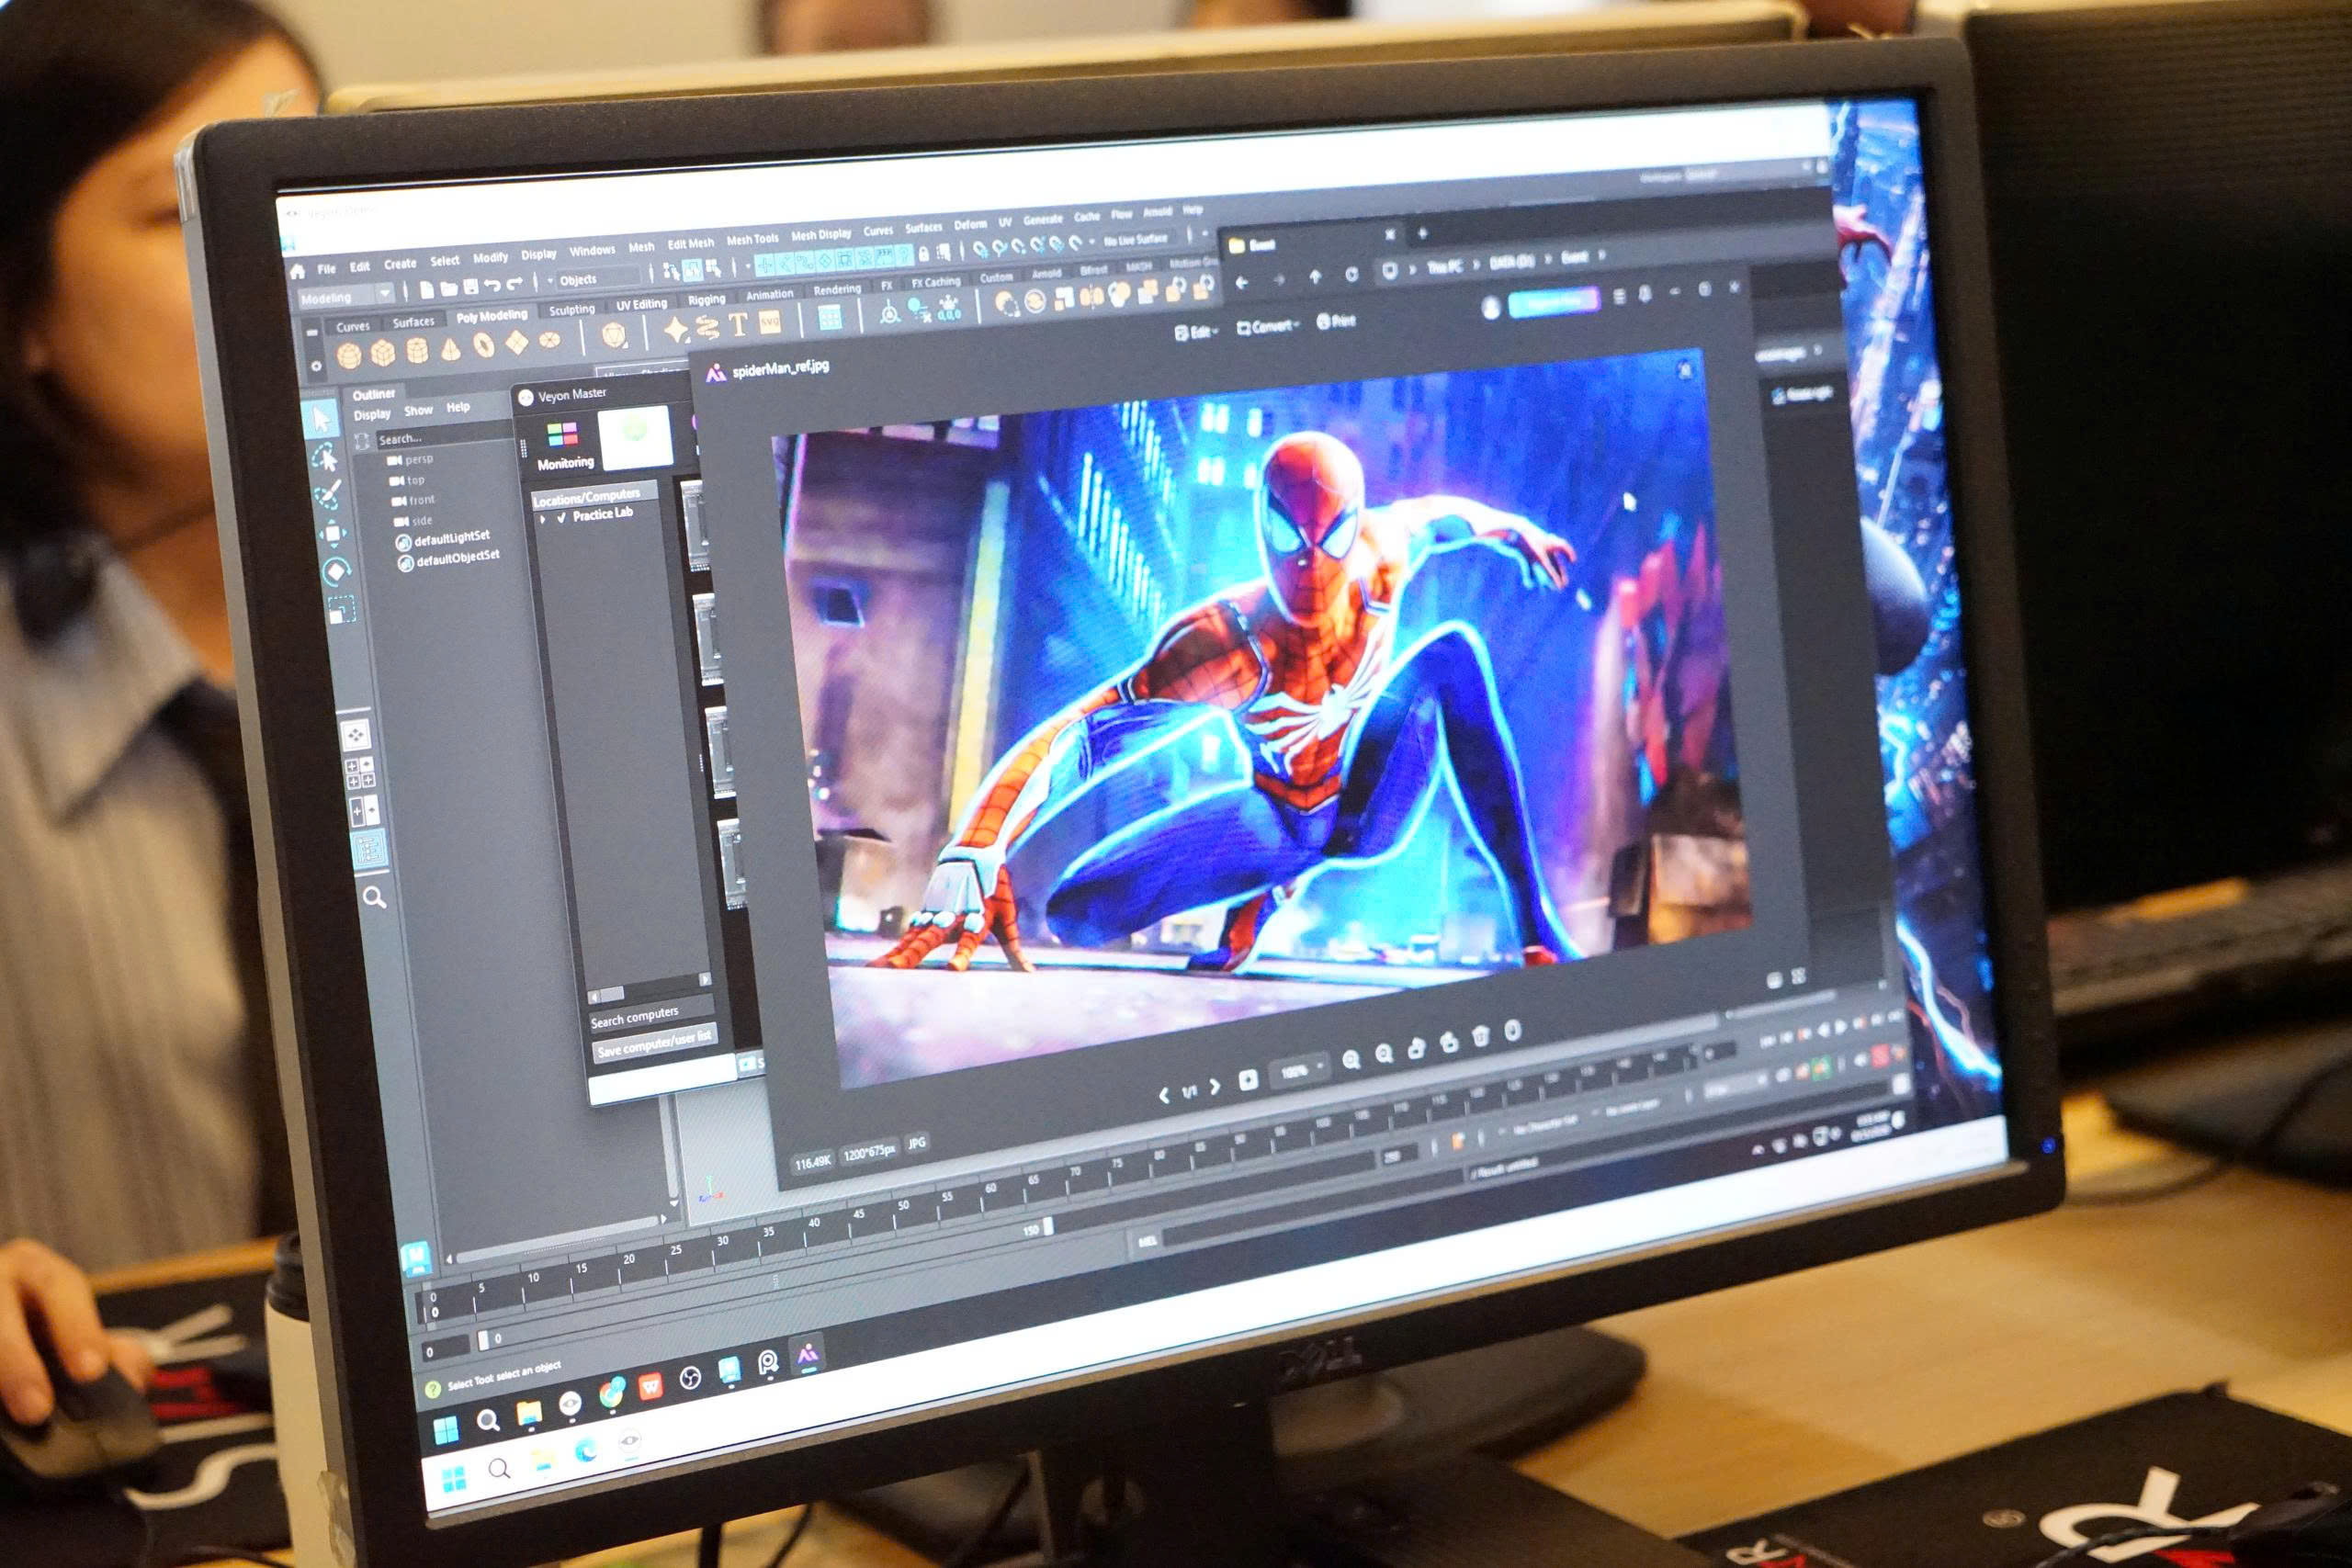Click the Type text tool shelf icon

point(738,324)
